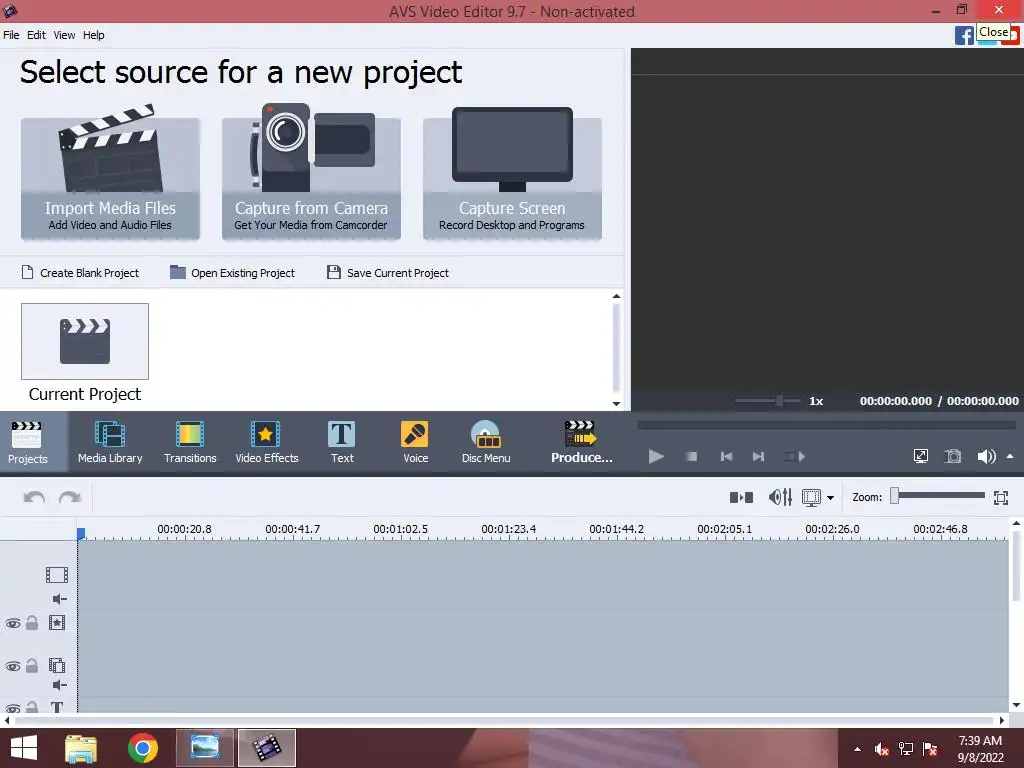The image size is (1024, 768).
Task: Undo the last action
Action: (34, 498)
